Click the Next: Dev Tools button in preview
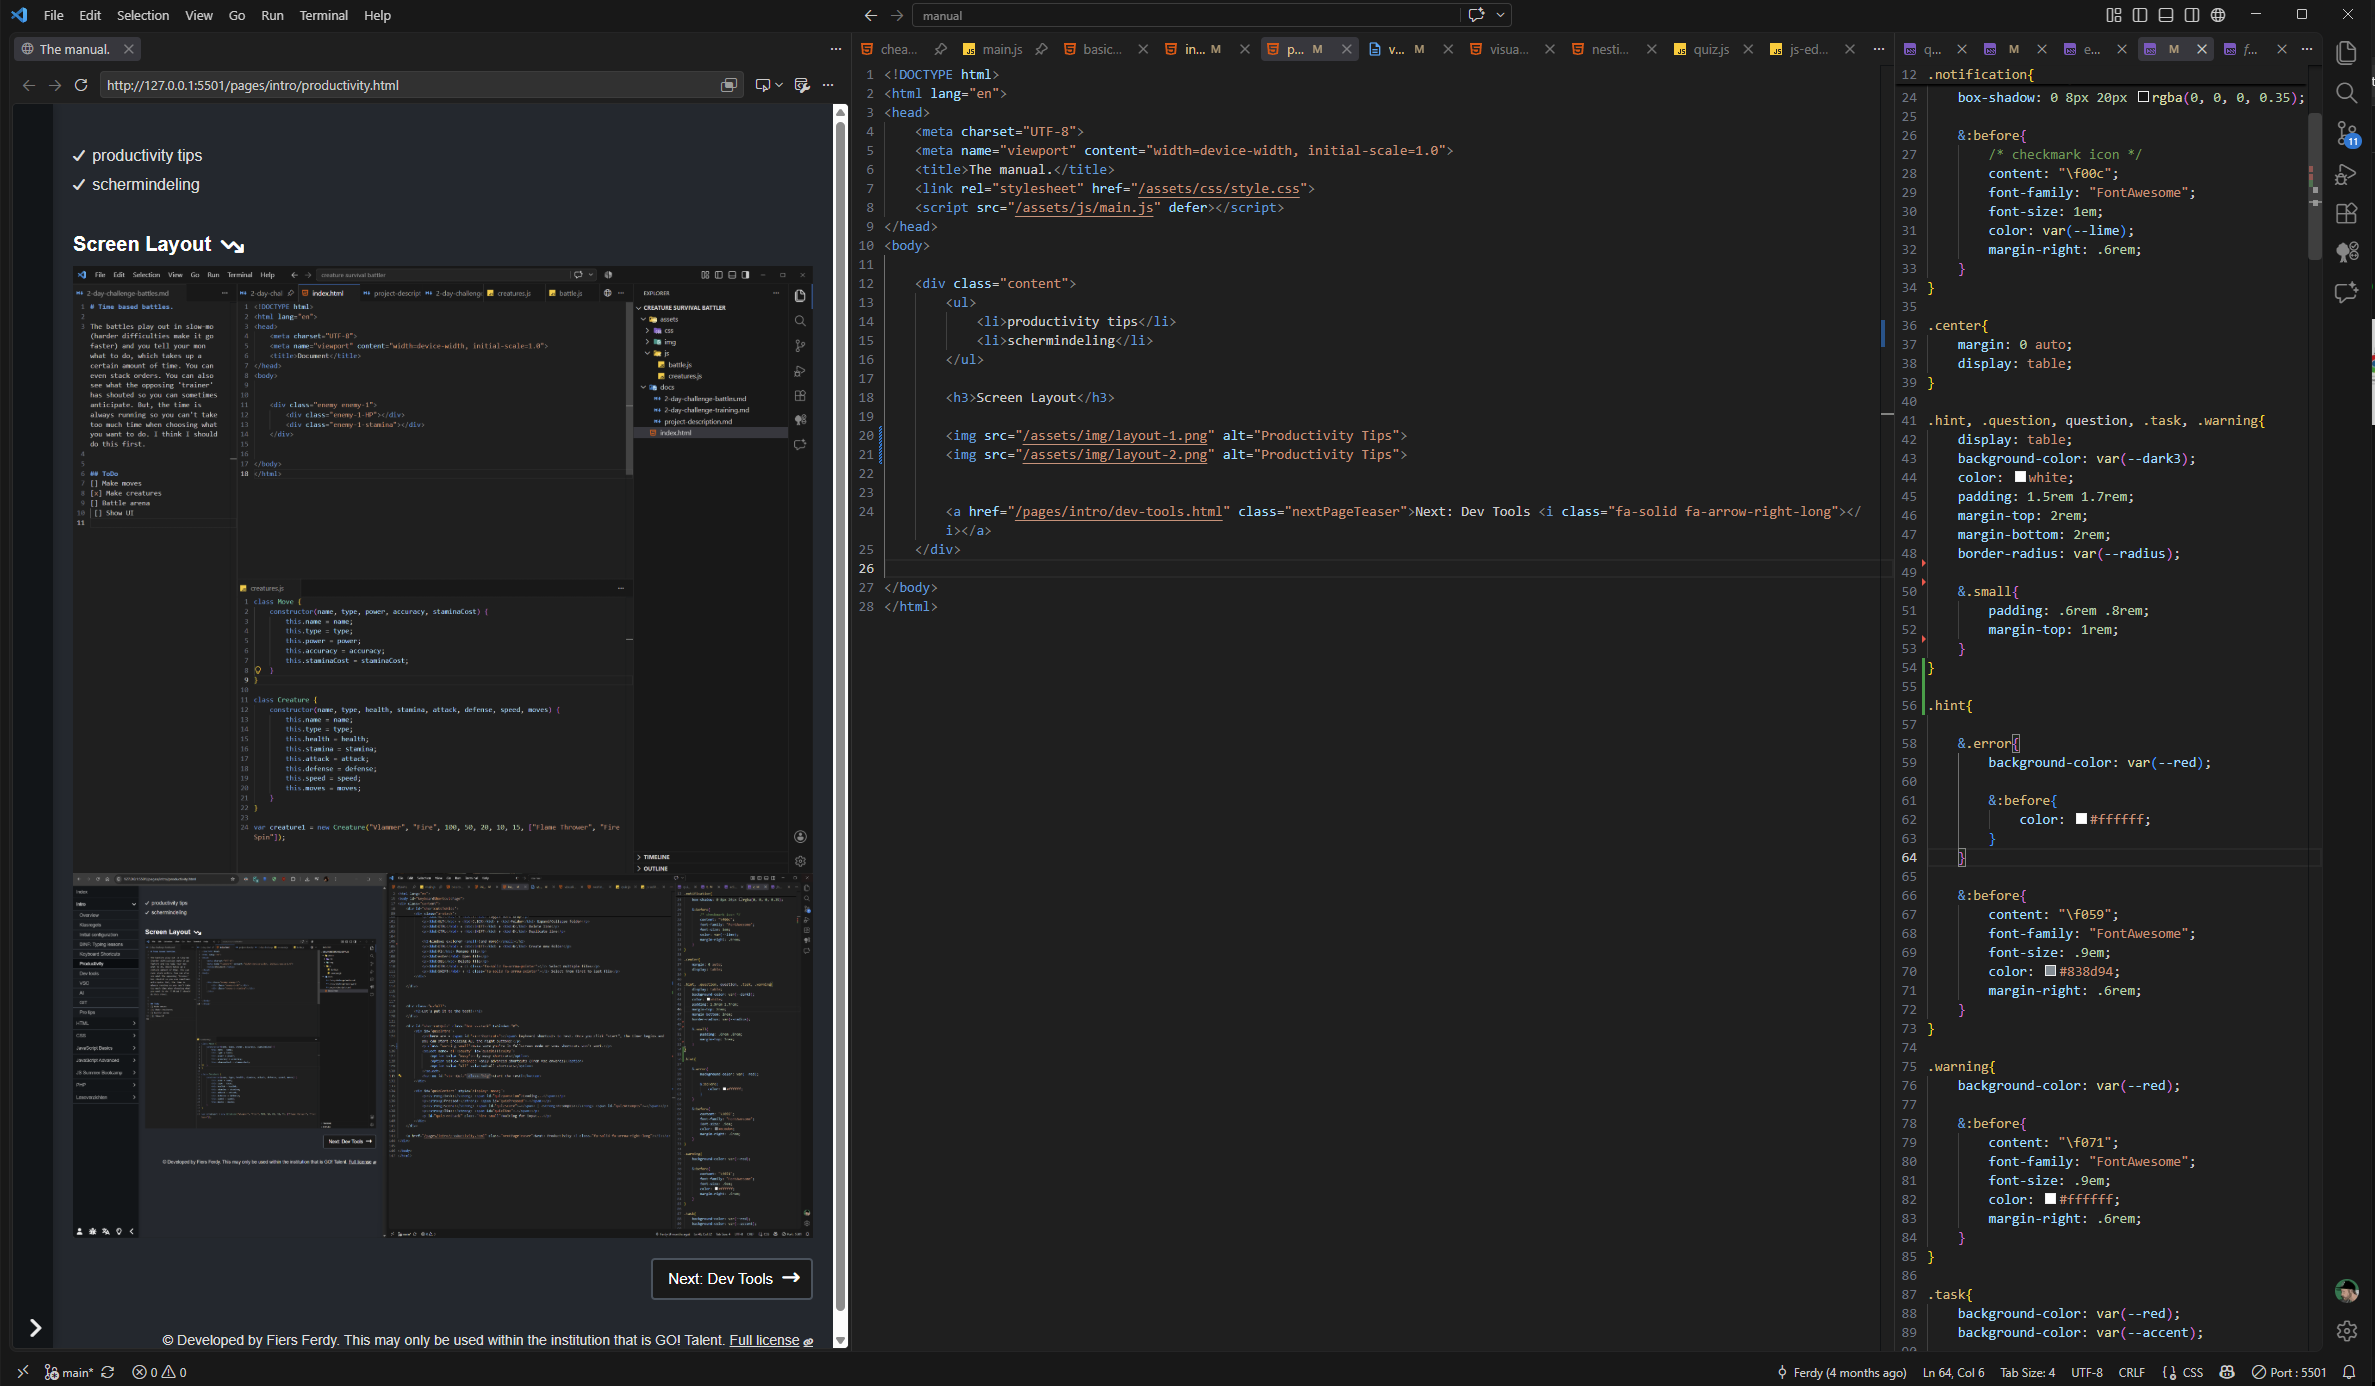This screenshot has width=2375, height=1386. pos(732,1278)
